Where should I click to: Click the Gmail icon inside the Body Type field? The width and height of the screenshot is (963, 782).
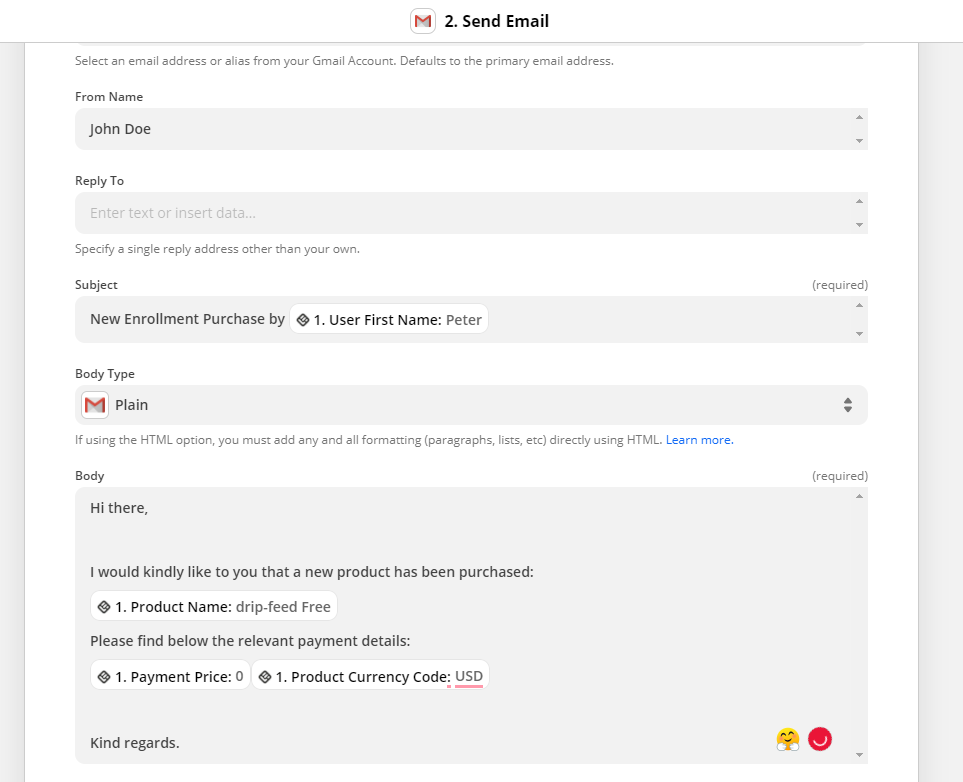pyautogui.click(x=94, y=405)
